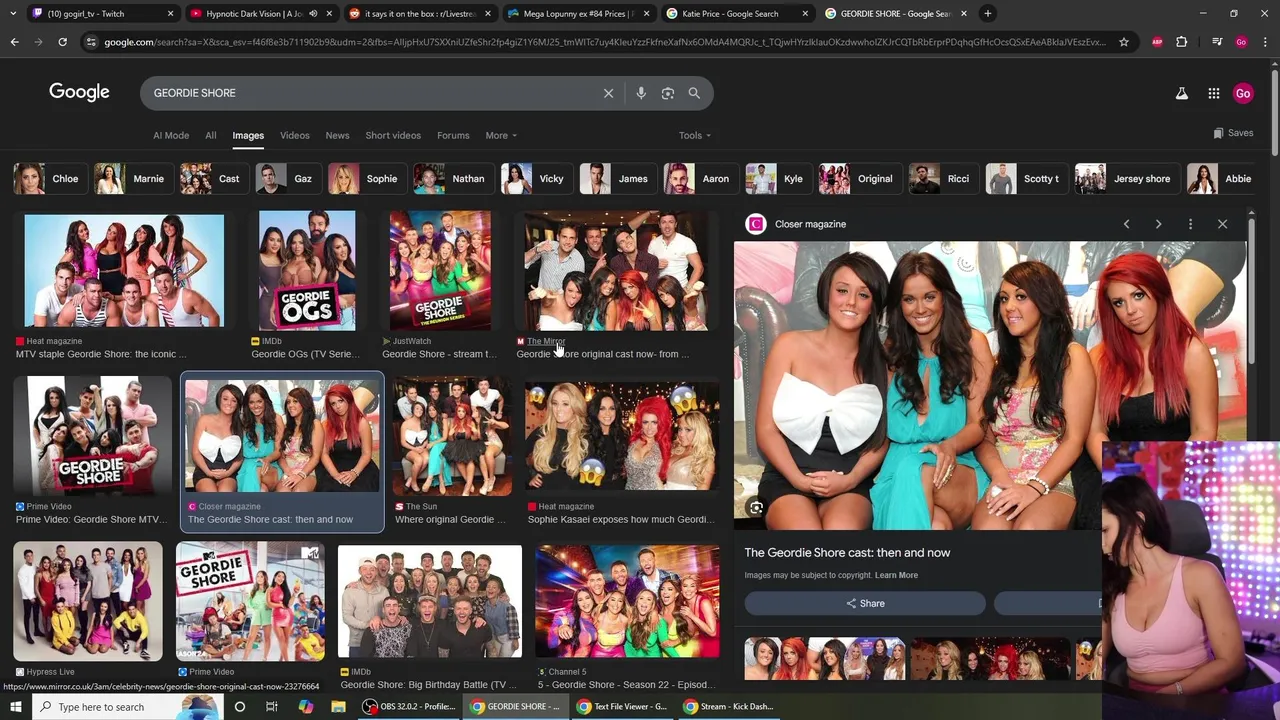Click the magnifier search submit icon

click(694, 93)
